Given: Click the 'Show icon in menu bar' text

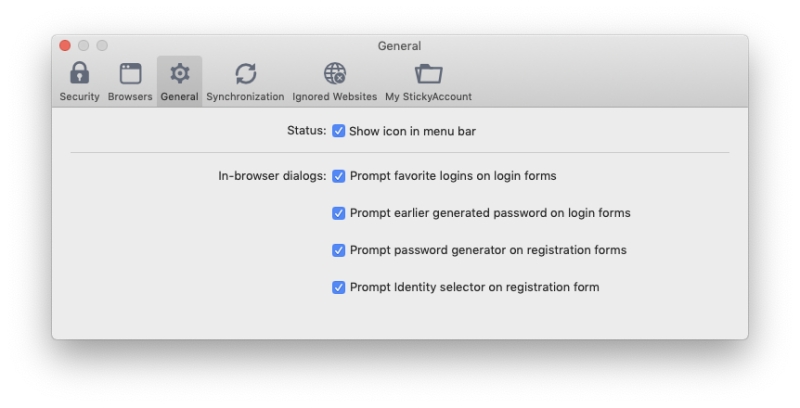Looking at the screenshot, I should [x=412, y=131].
